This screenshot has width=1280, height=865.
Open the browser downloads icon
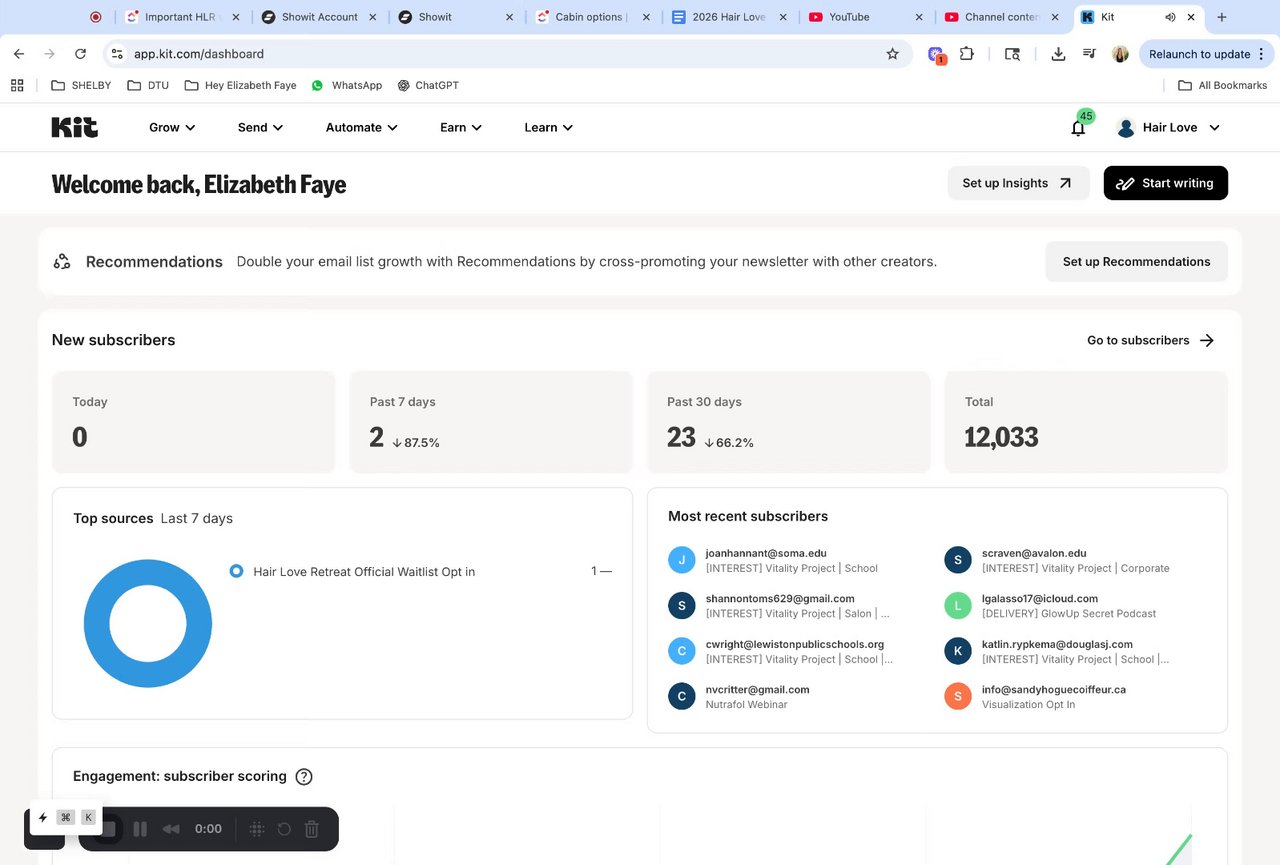1058,54
